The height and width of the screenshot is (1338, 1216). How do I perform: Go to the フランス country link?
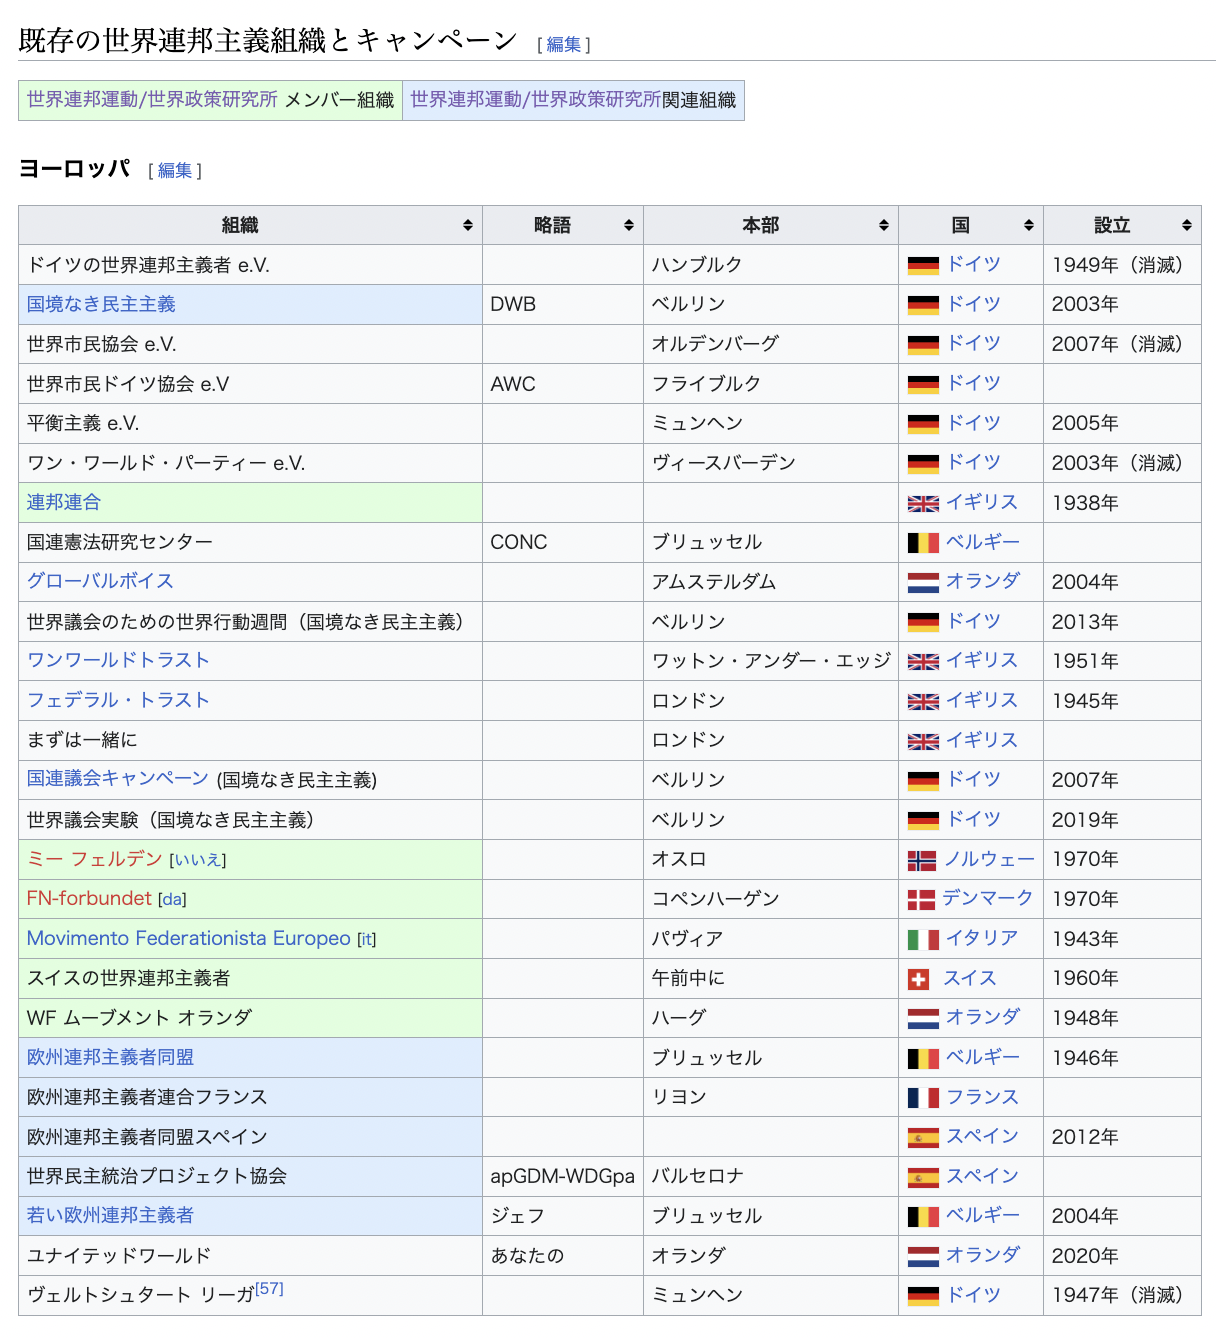coord(983,1097)
